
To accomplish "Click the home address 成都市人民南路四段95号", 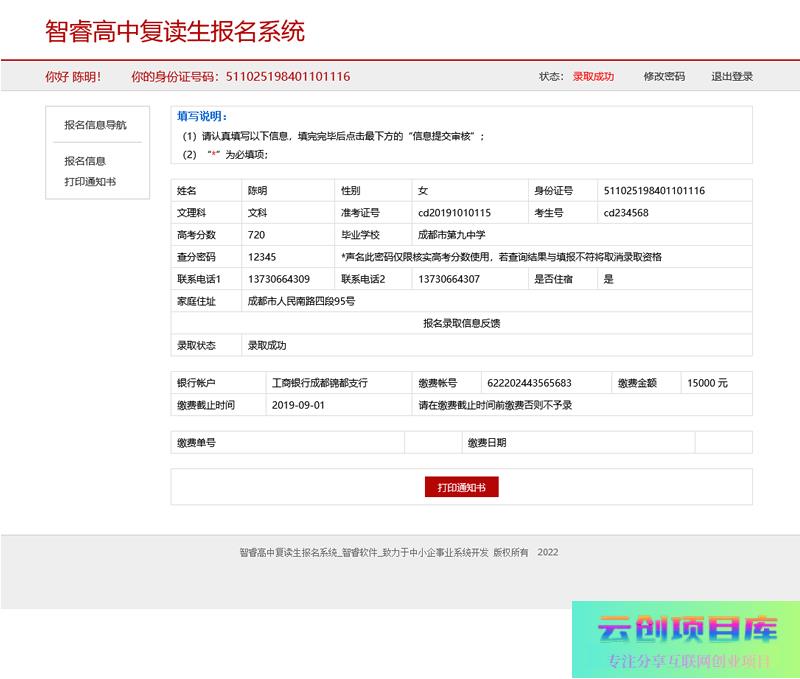I will [x=301, y=301].
